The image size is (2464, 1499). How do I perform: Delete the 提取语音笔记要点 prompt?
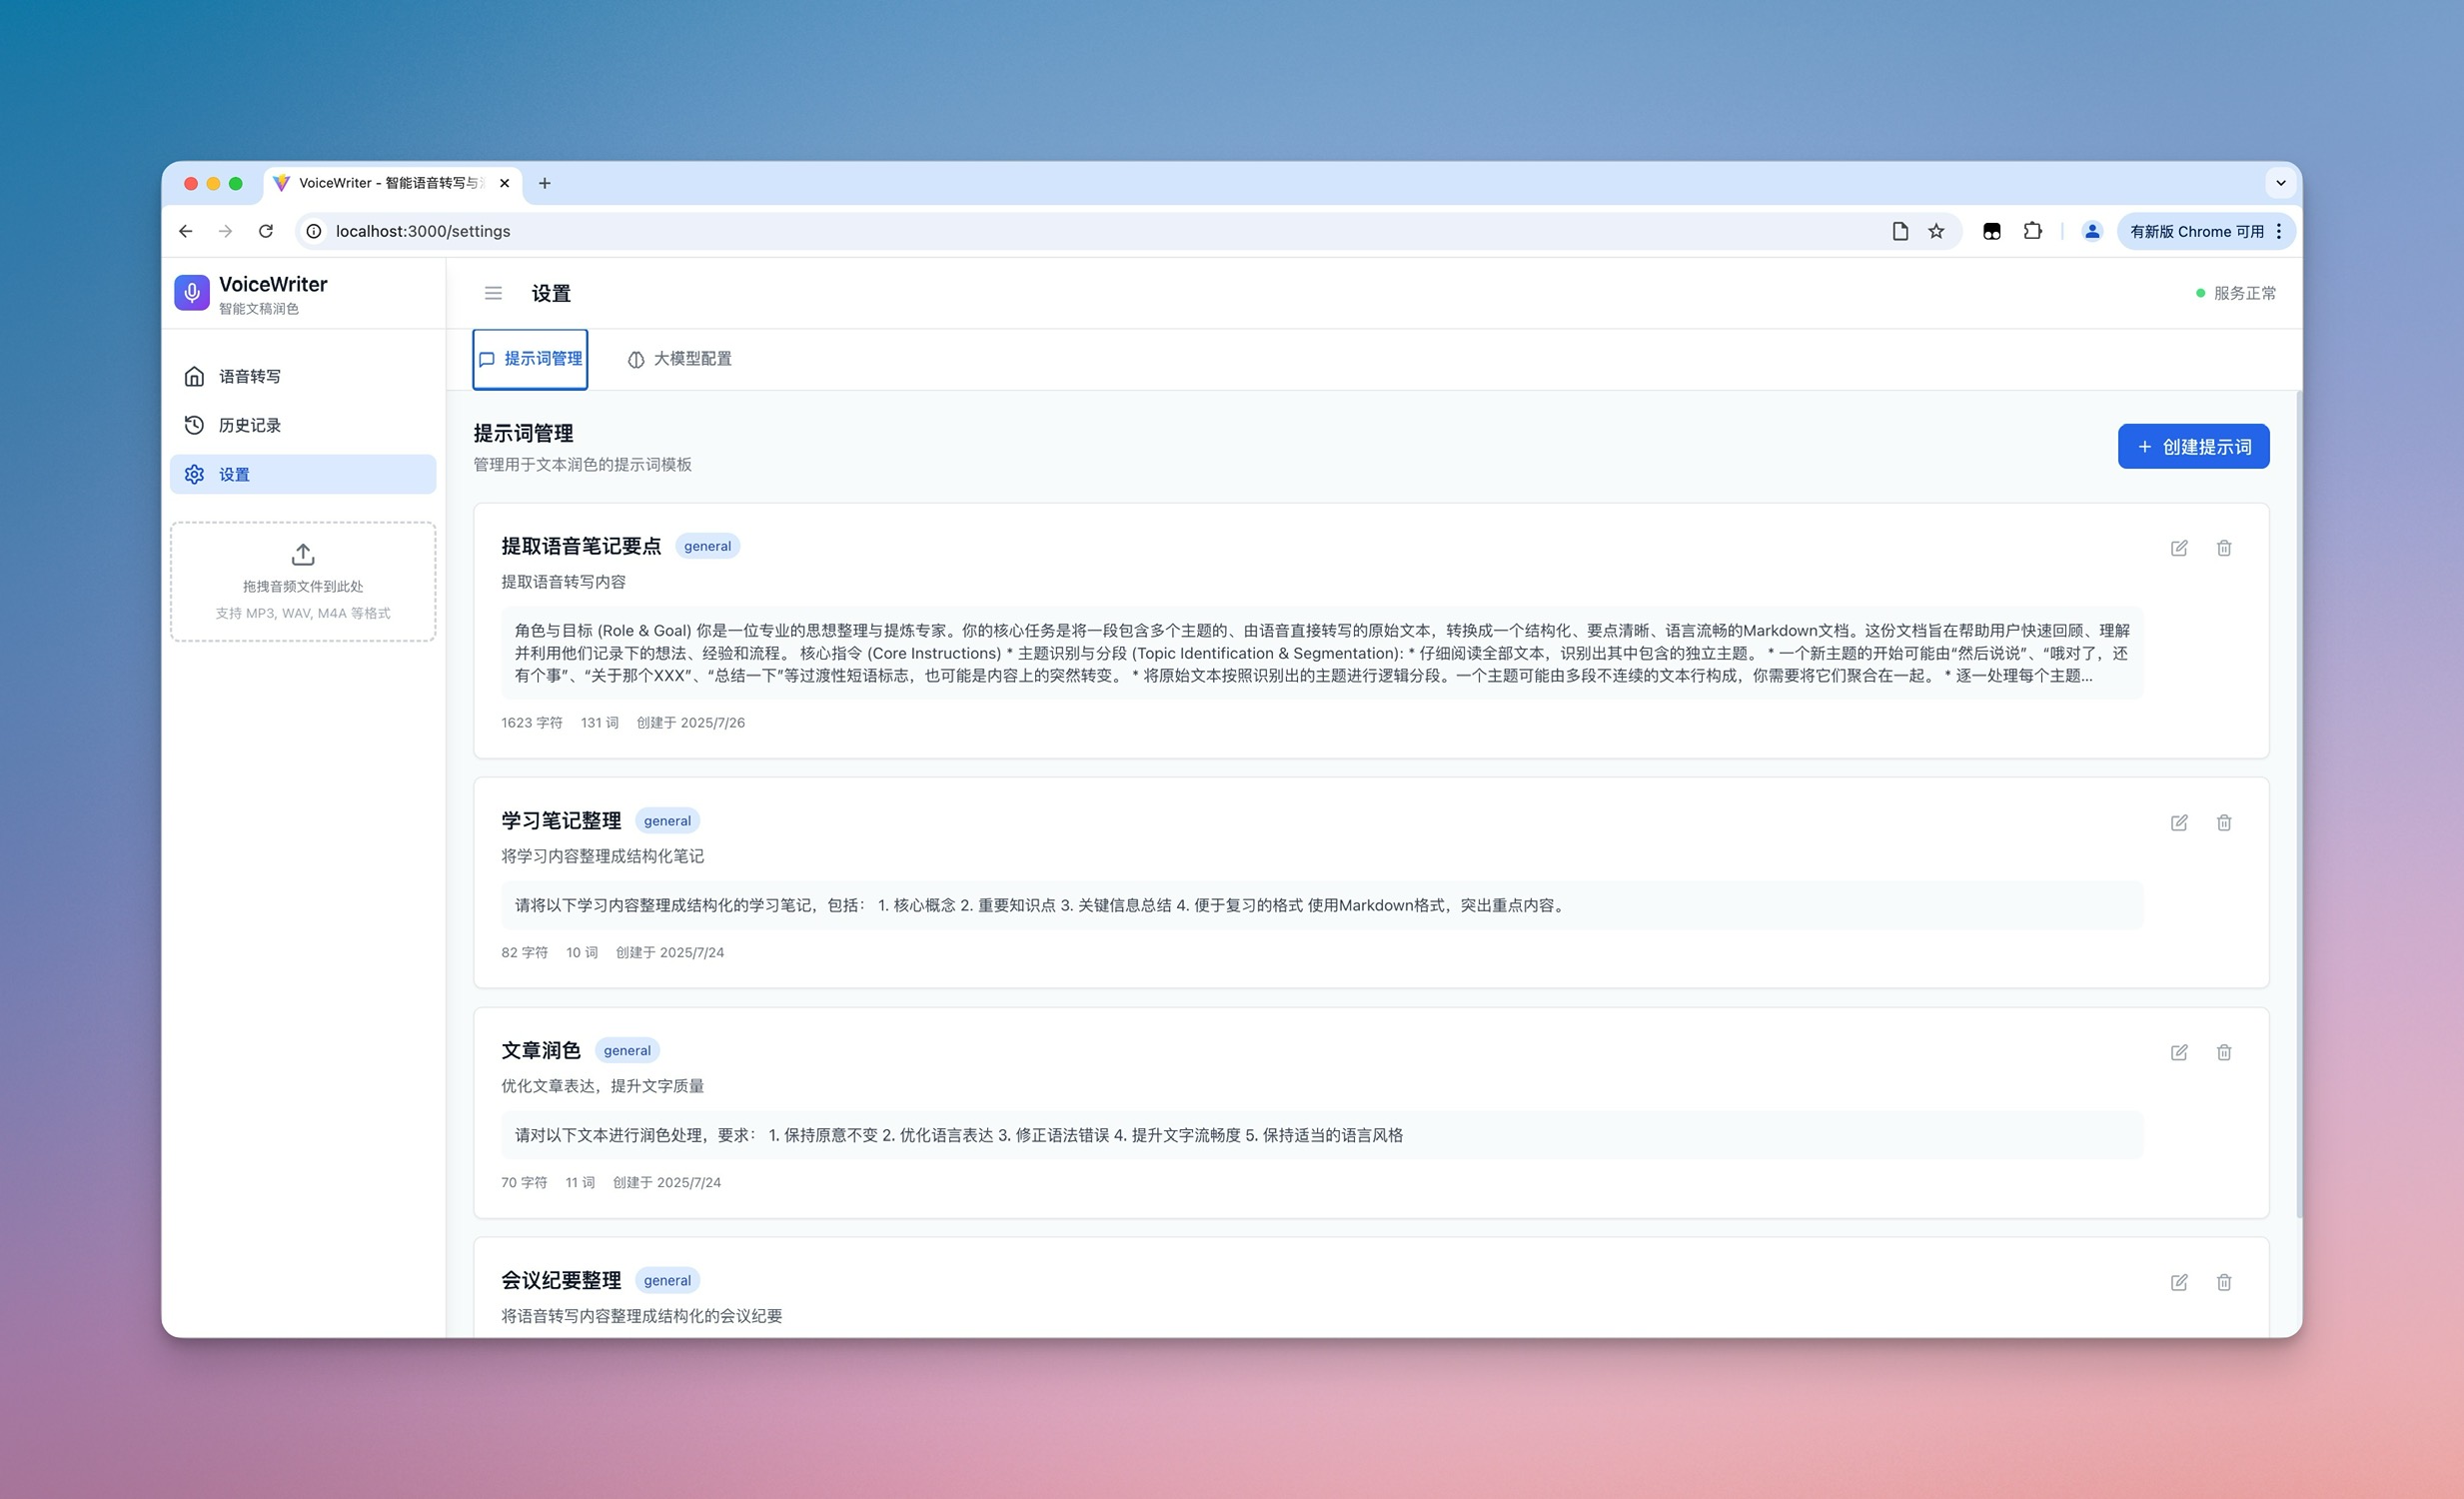point(2223,548)
